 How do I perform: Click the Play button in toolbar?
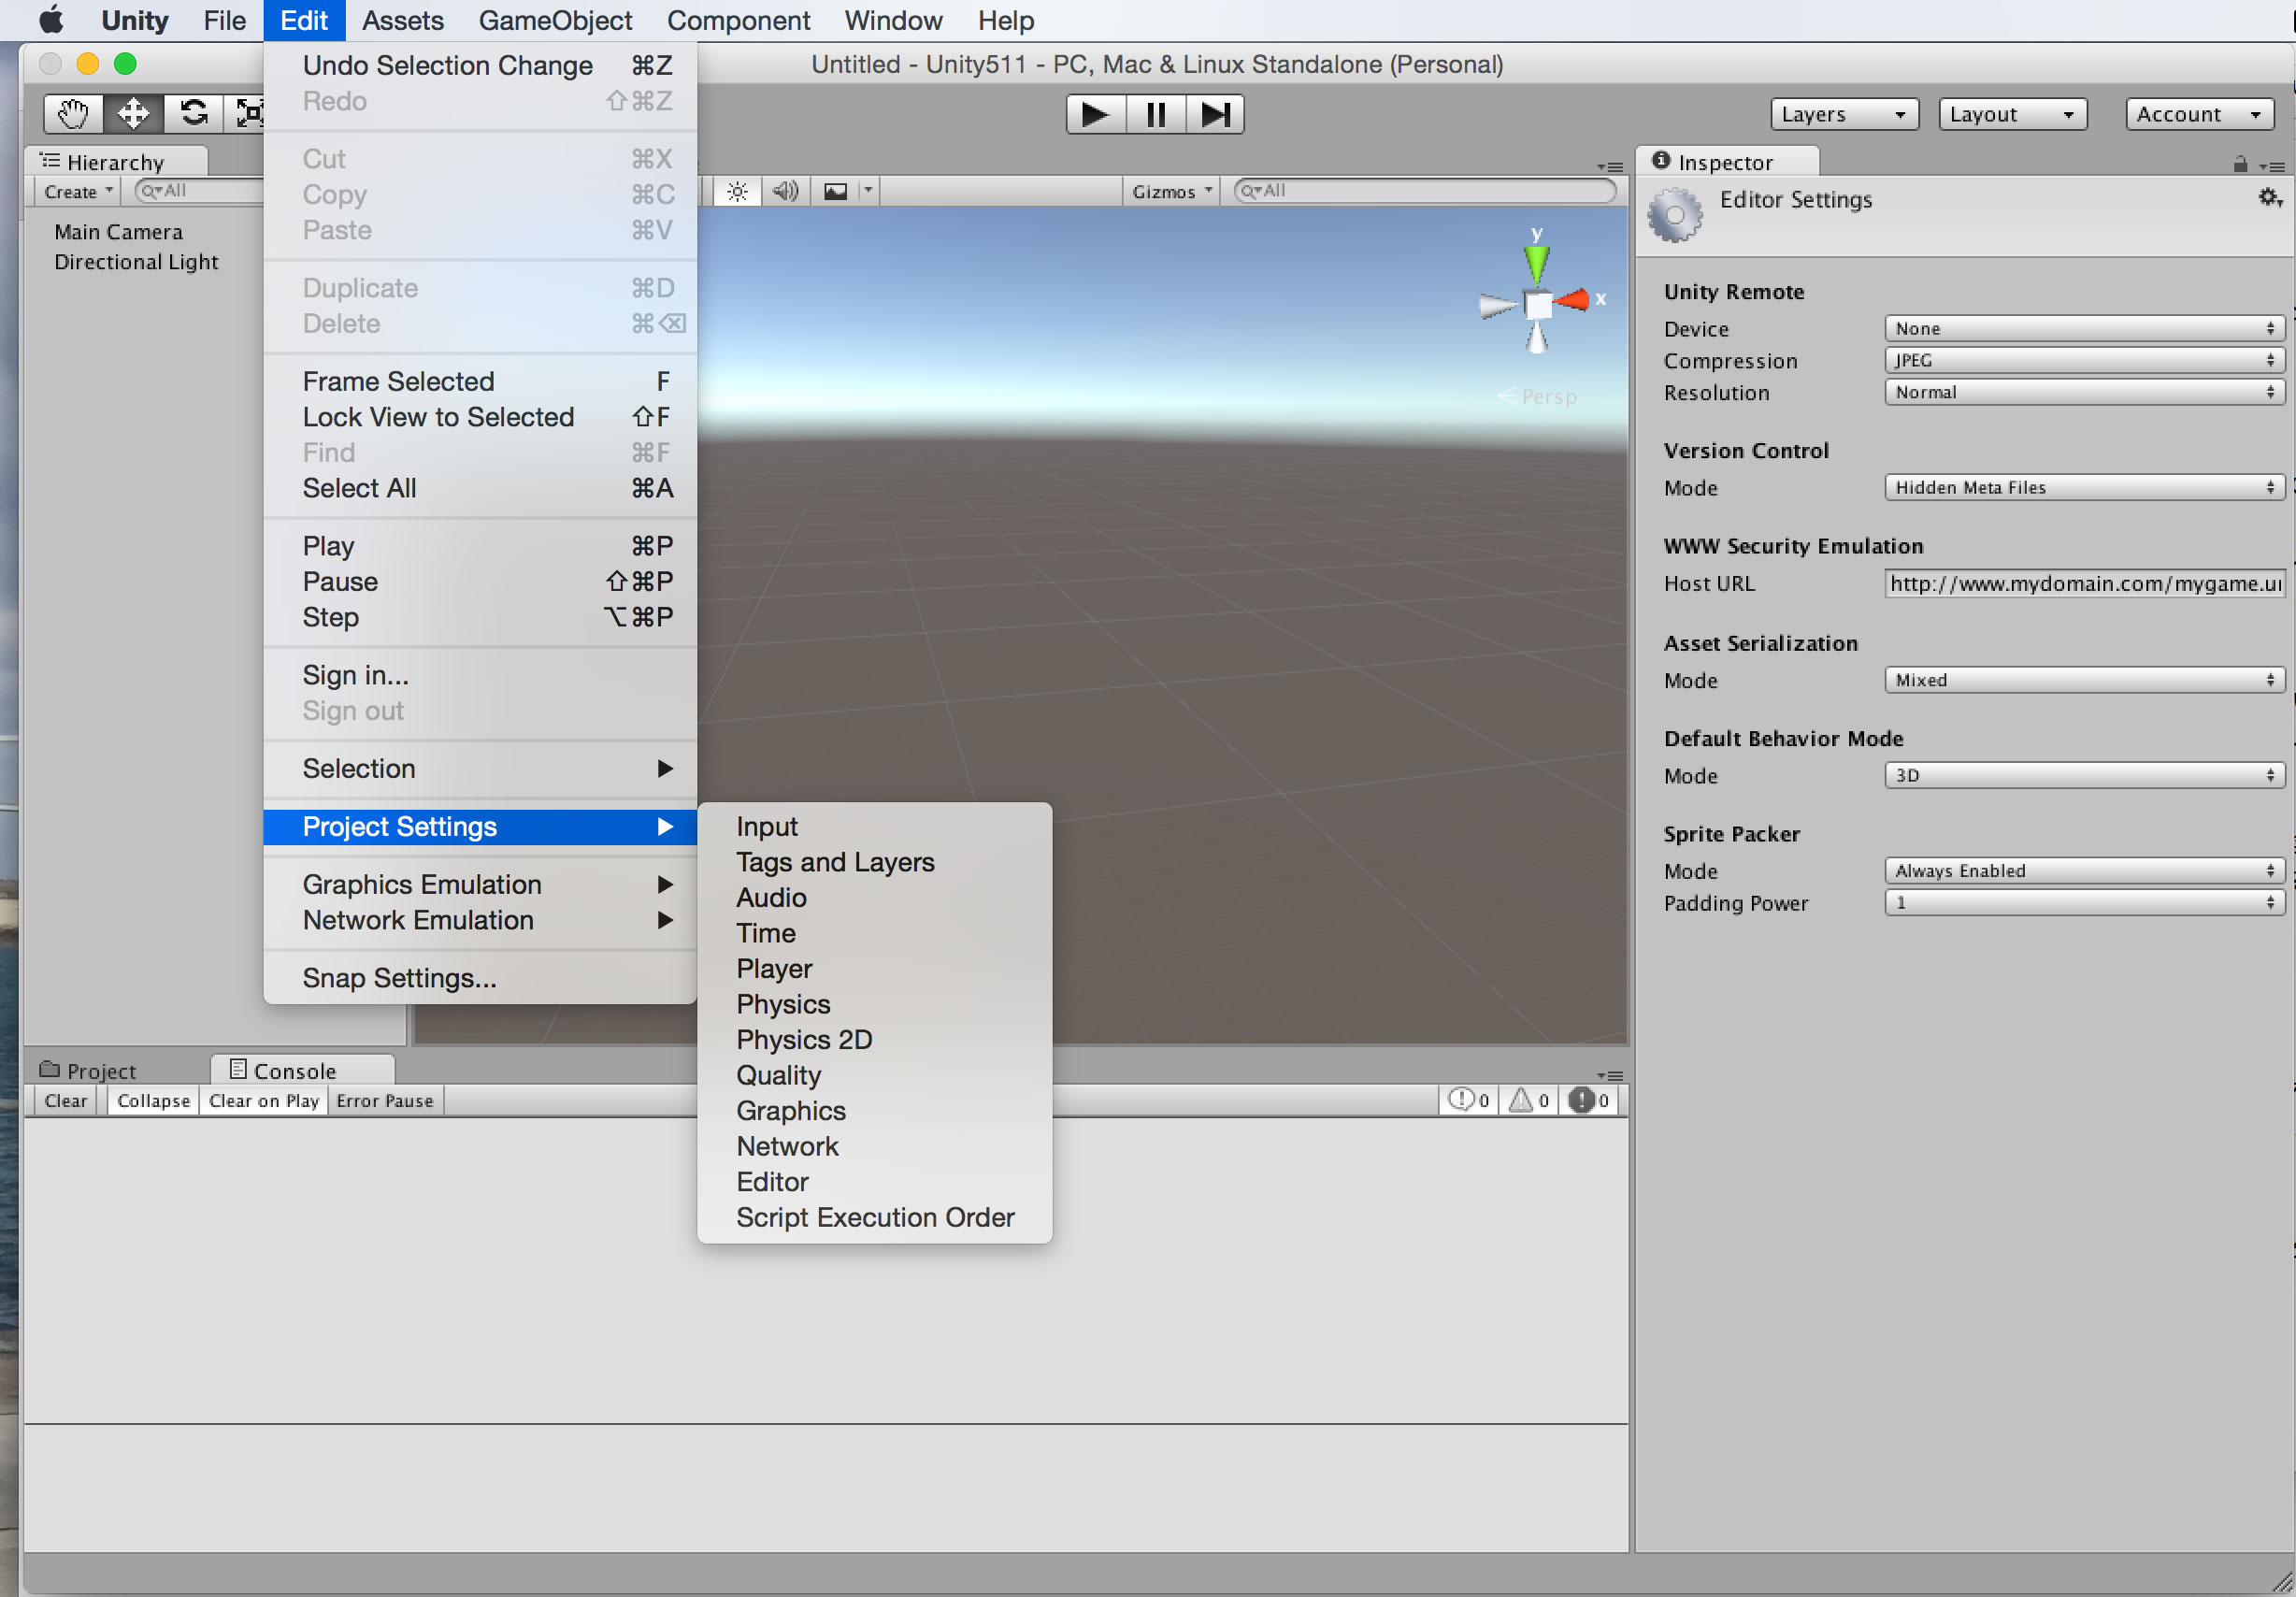click(x=1096, y=114)
